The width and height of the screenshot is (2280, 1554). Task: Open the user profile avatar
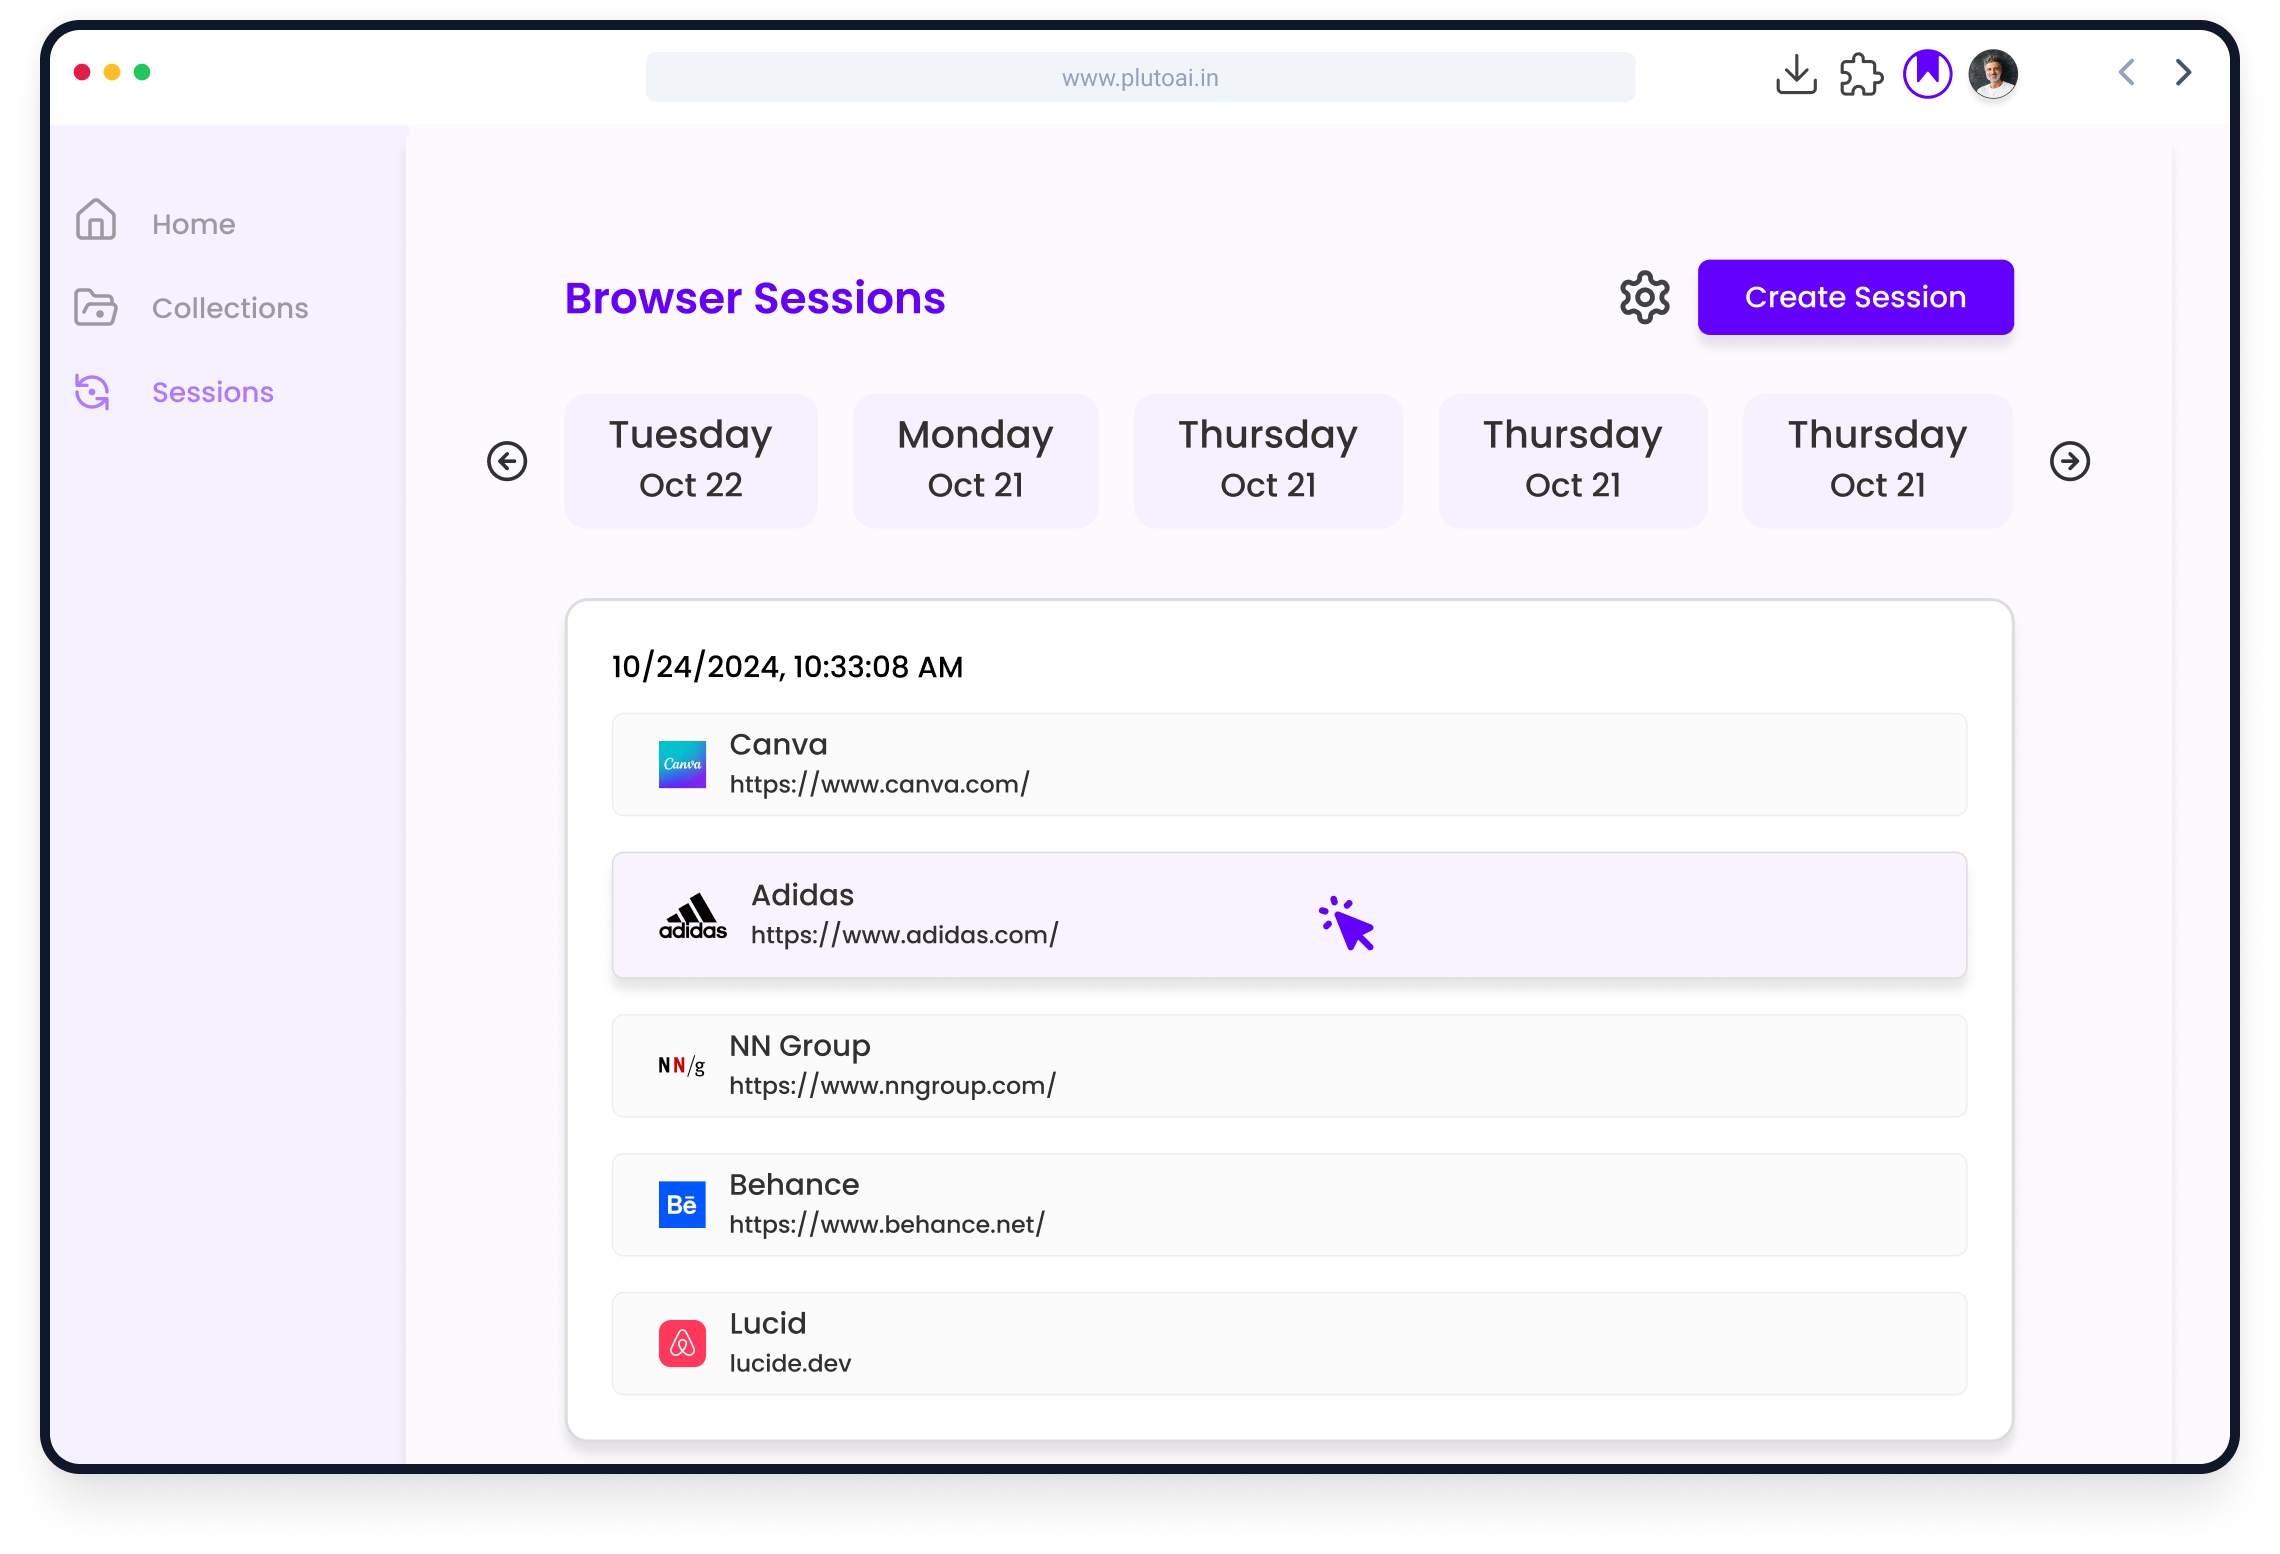[1993, 75]
